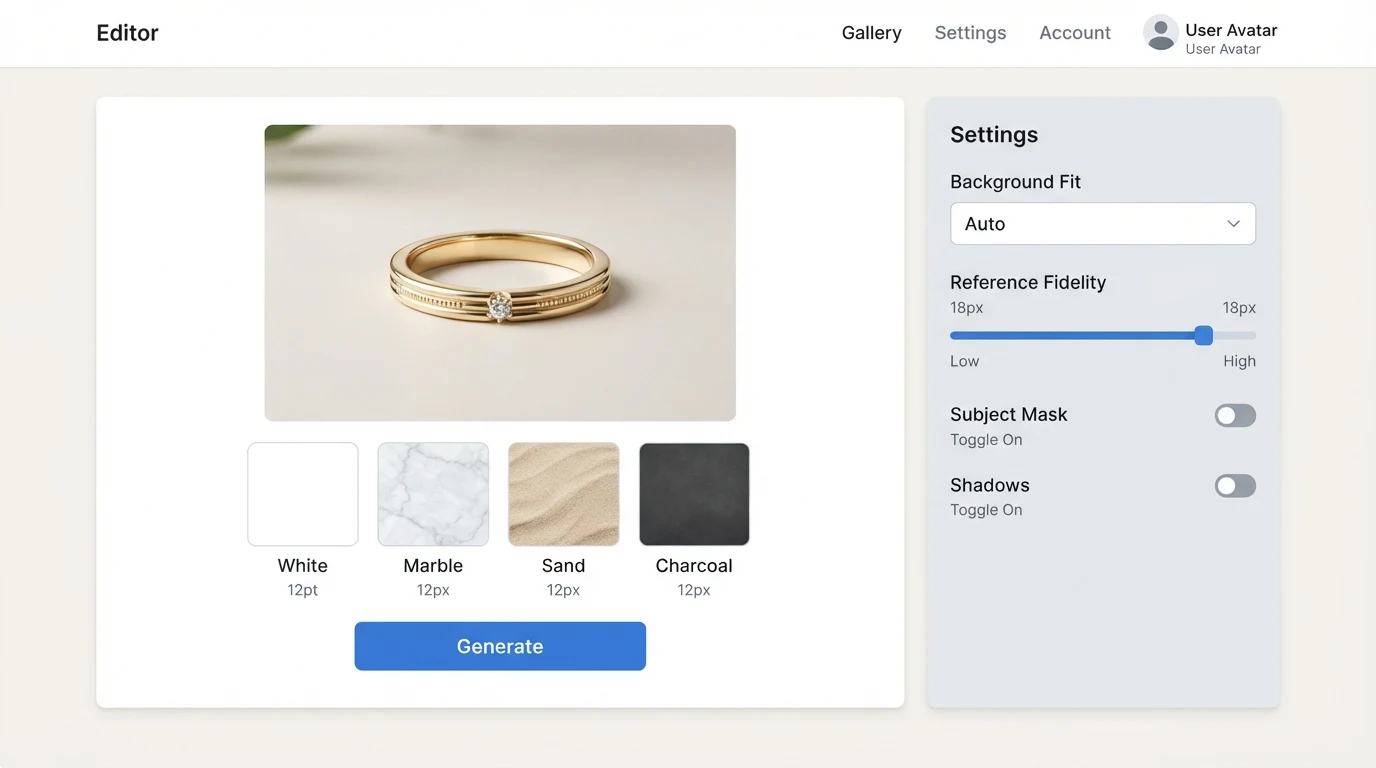Choose the Marble background swatch
The width and height of the screenshot is (1376, 768).
coord(433,494)
